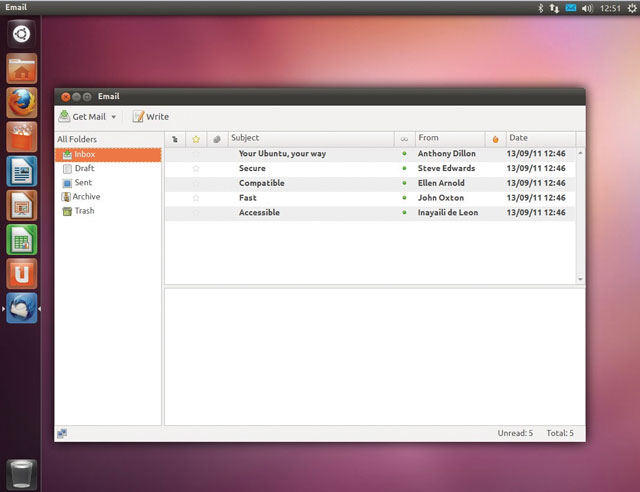Open the network indicator in top panel
The image size is (640, 492).
tap(554, 8)
